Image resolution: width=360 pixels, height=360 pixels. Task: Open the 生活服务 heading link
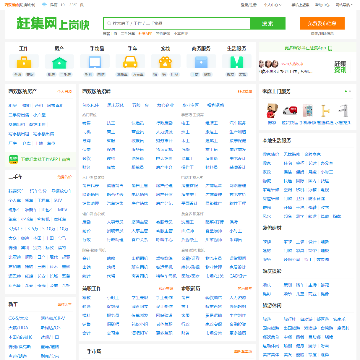point(237,48)
